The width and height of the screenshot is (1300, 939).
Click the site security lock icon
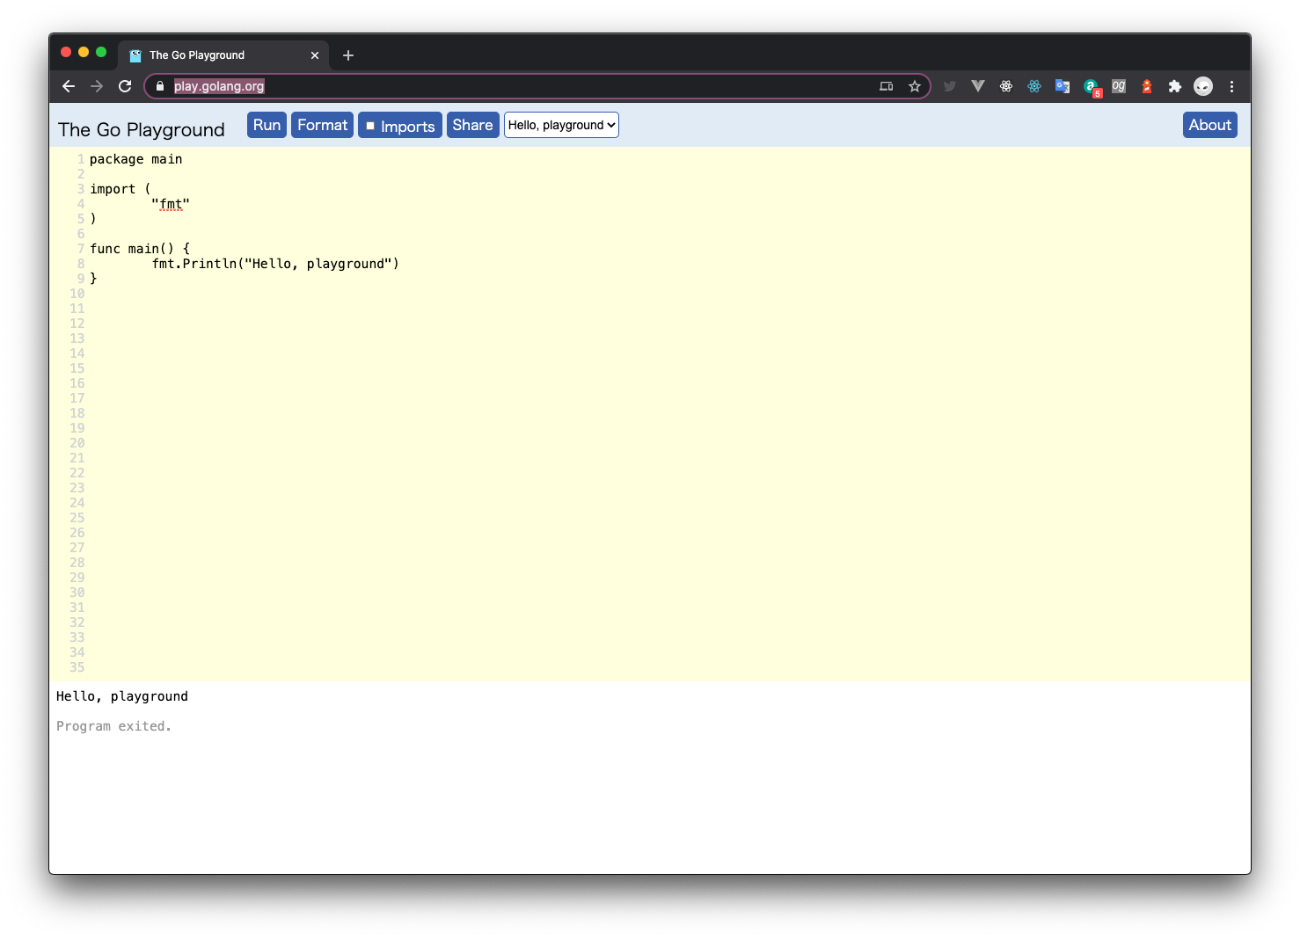pos(160,86)
